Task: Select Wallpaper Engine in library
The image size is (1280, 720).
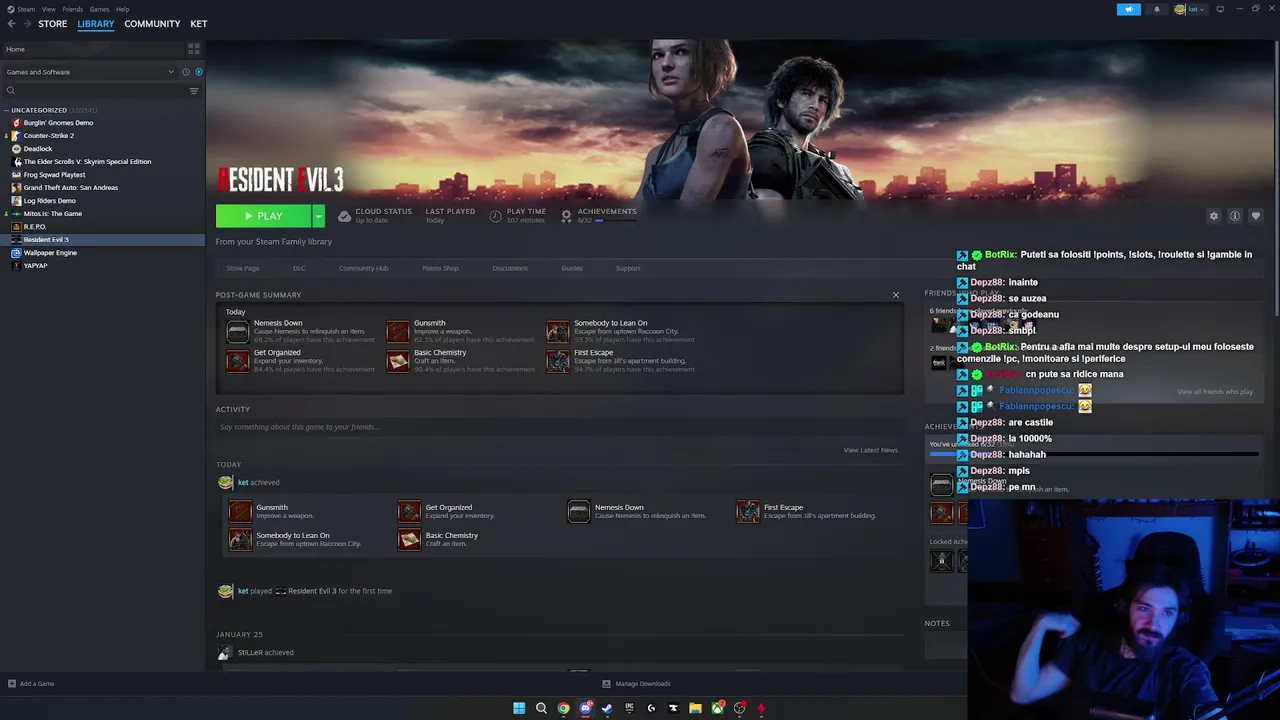Action: [x=49, y=252]
